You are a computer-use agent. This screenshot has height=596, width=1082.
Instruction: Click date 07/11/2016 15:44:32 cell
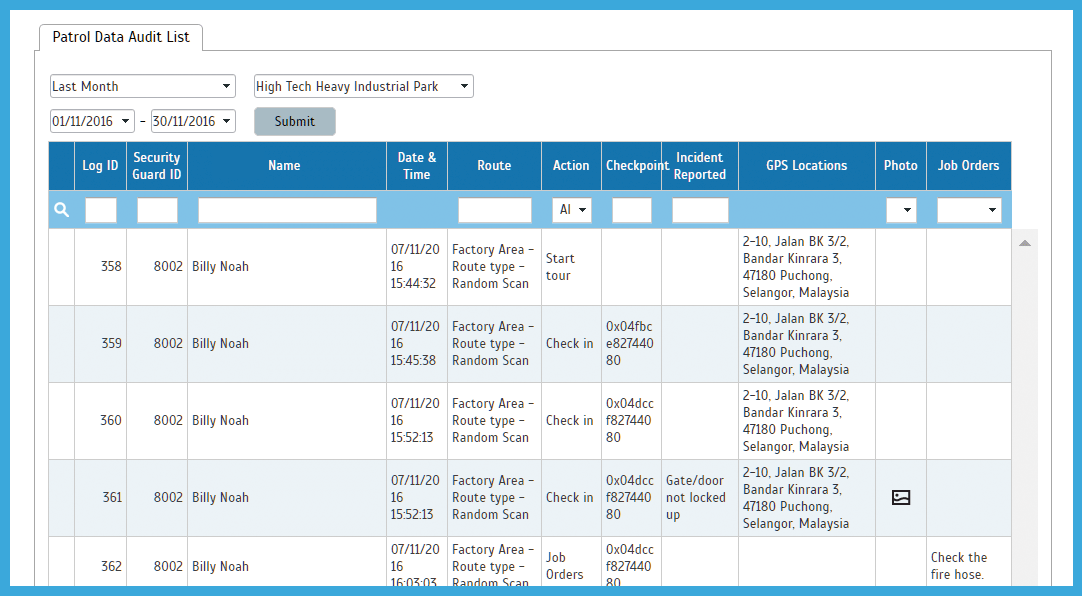[417, 267]
